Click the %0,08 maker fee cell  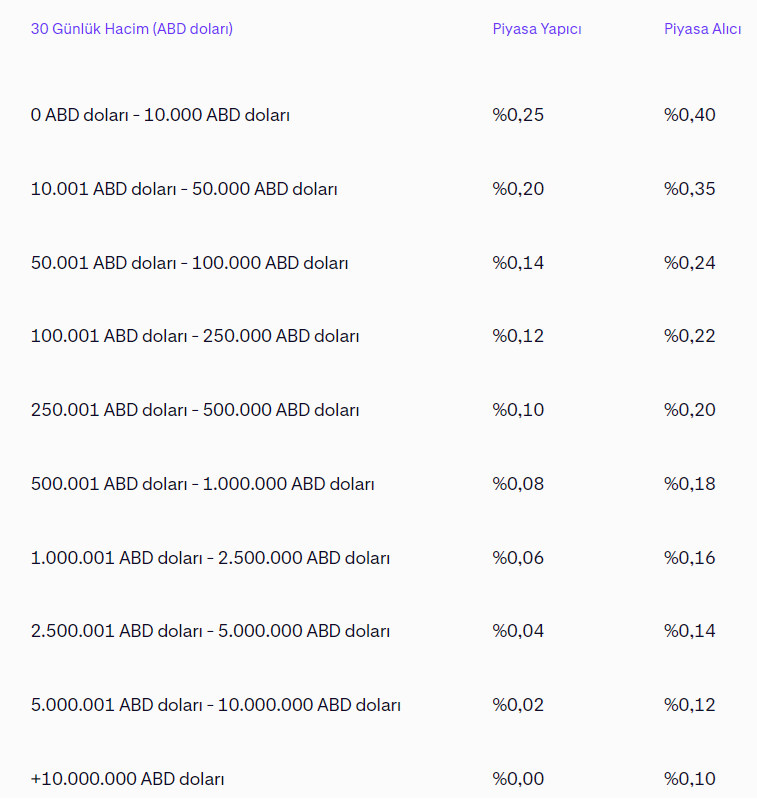point(518,484)
